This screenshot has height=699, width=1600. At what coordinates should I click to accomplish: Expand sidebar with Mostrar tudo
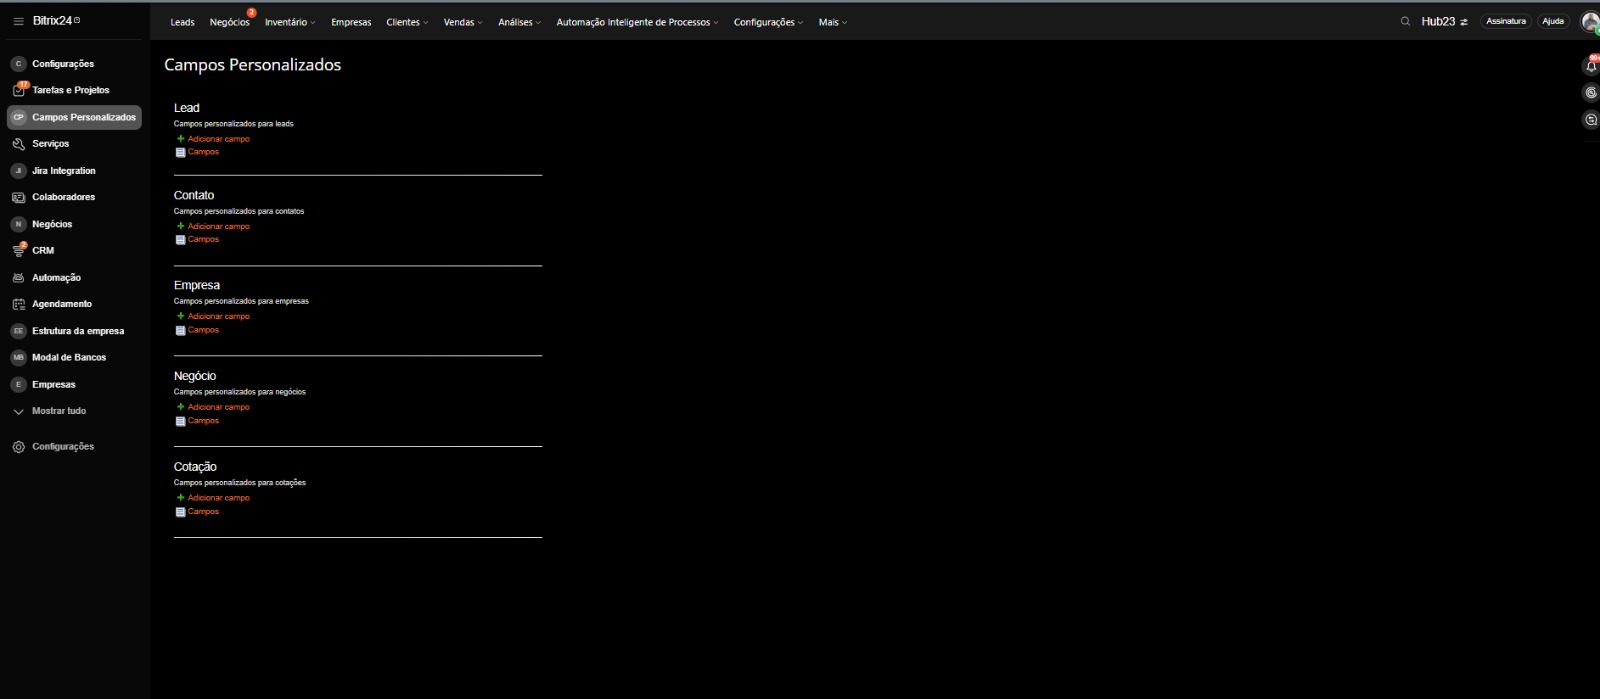point(58,411)
